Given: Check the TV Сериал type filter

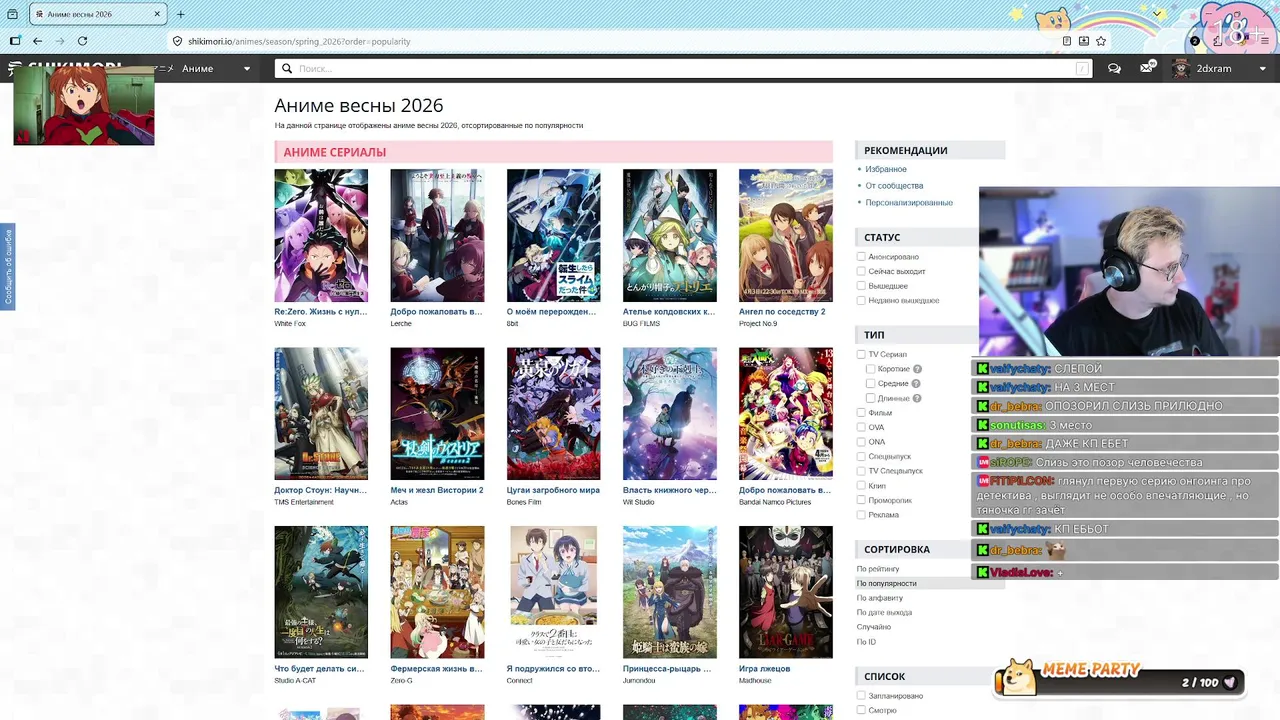Looking at the screenshot, I should (x=861, y=354).
